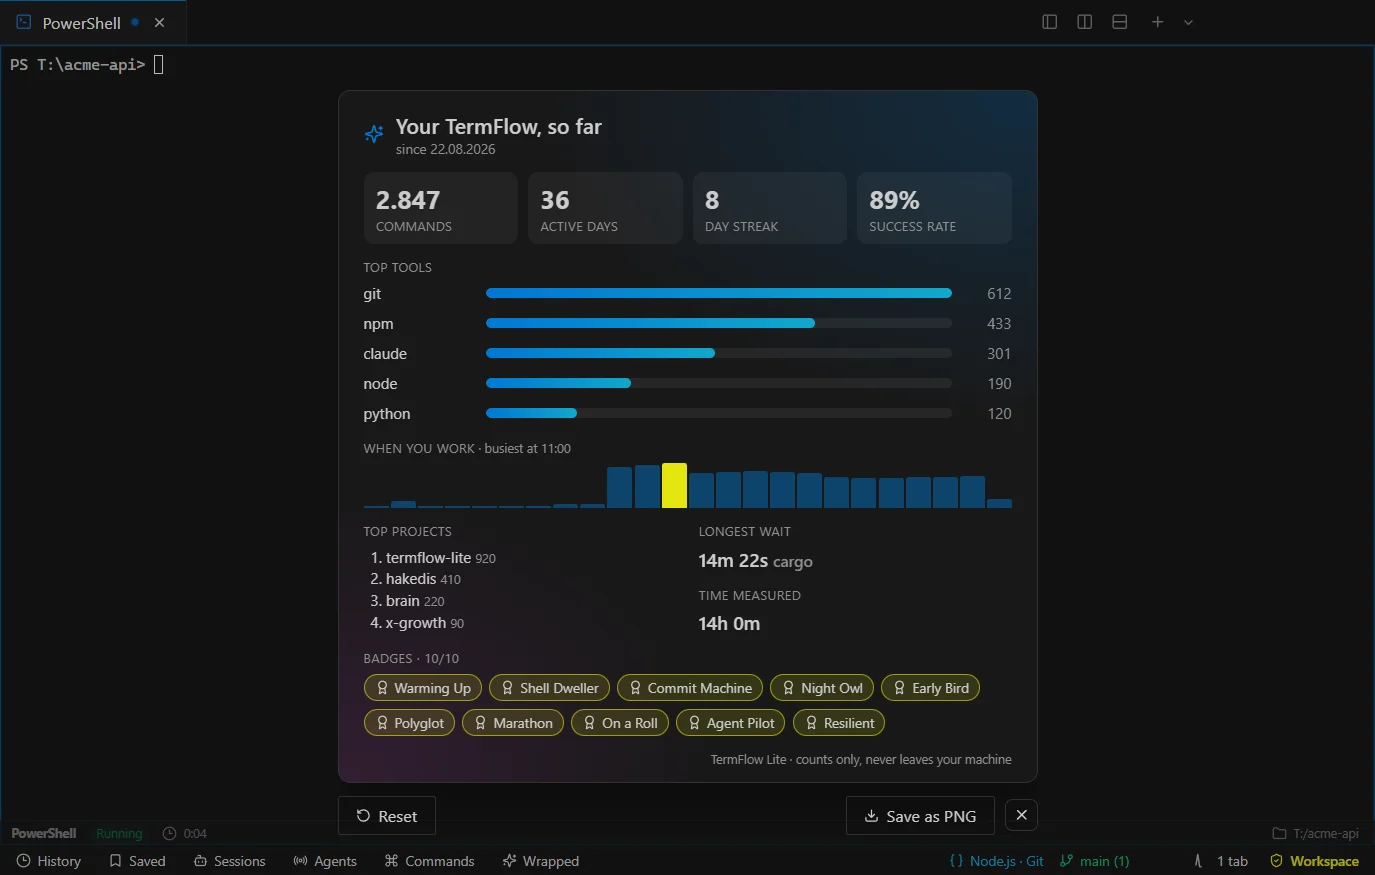The image size is (1375, 875).
Task: Click the 0:04 elapsed timer
Action: click(x=185, y=833)
